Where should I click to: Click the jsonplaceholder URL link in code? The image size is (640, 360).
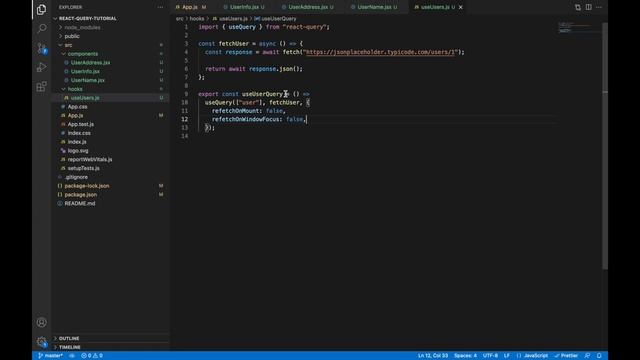pyautogui.click(x=380, y=52)
